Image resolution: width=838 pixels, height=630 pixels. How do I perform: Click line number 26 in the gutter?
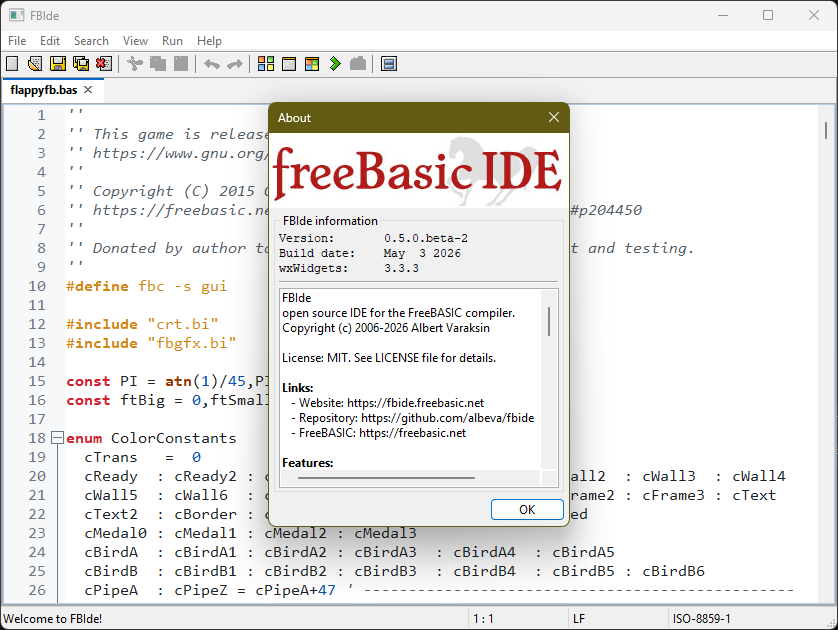[37, 590]
